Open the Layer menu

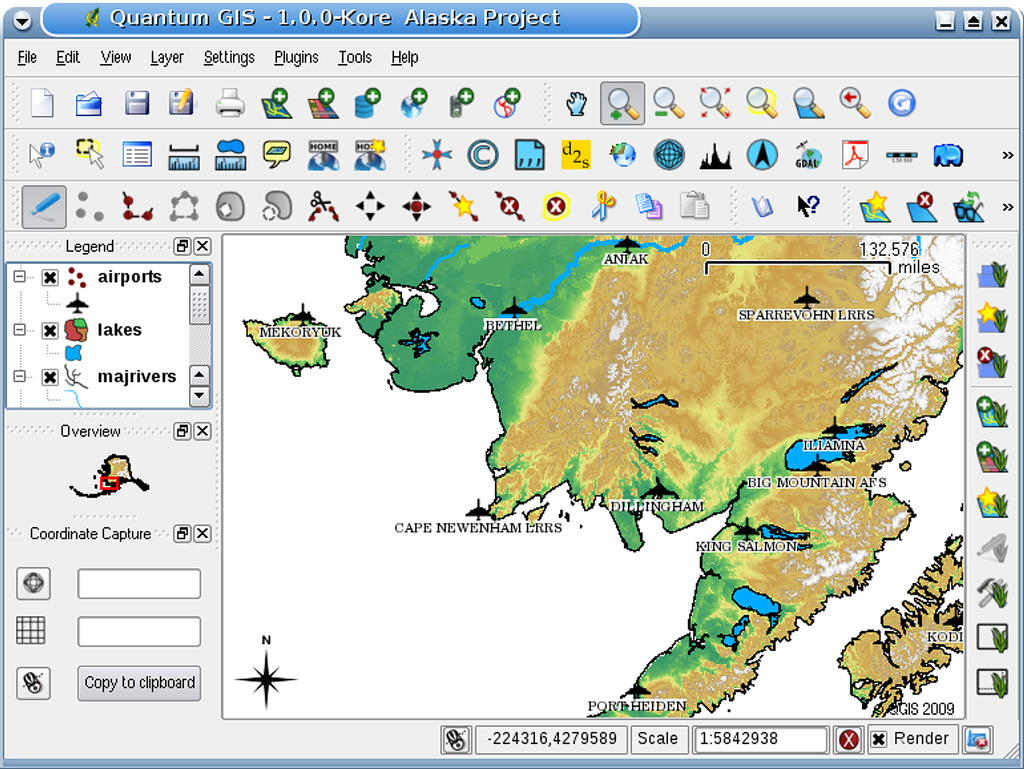click(167, 57)
